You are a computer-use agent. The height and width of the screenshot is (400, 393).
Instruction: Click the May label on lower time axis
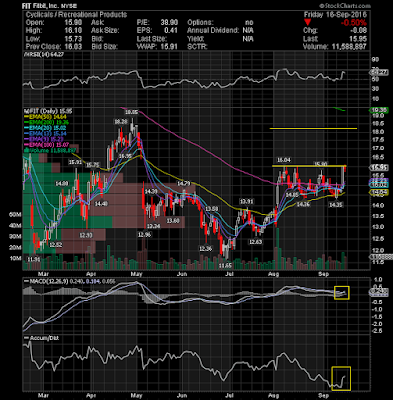click(136, 396)
